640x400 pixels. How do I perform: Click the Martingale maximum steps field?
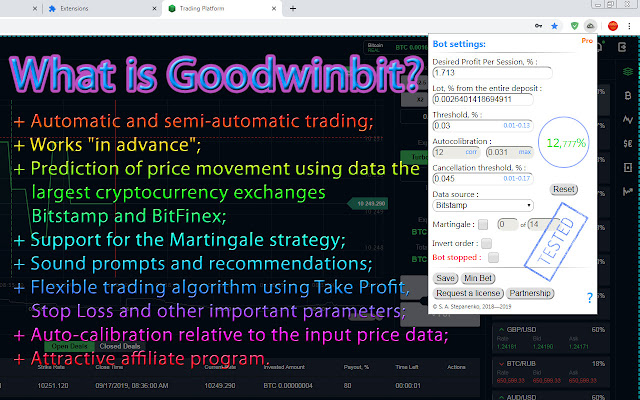coord(544,224)
